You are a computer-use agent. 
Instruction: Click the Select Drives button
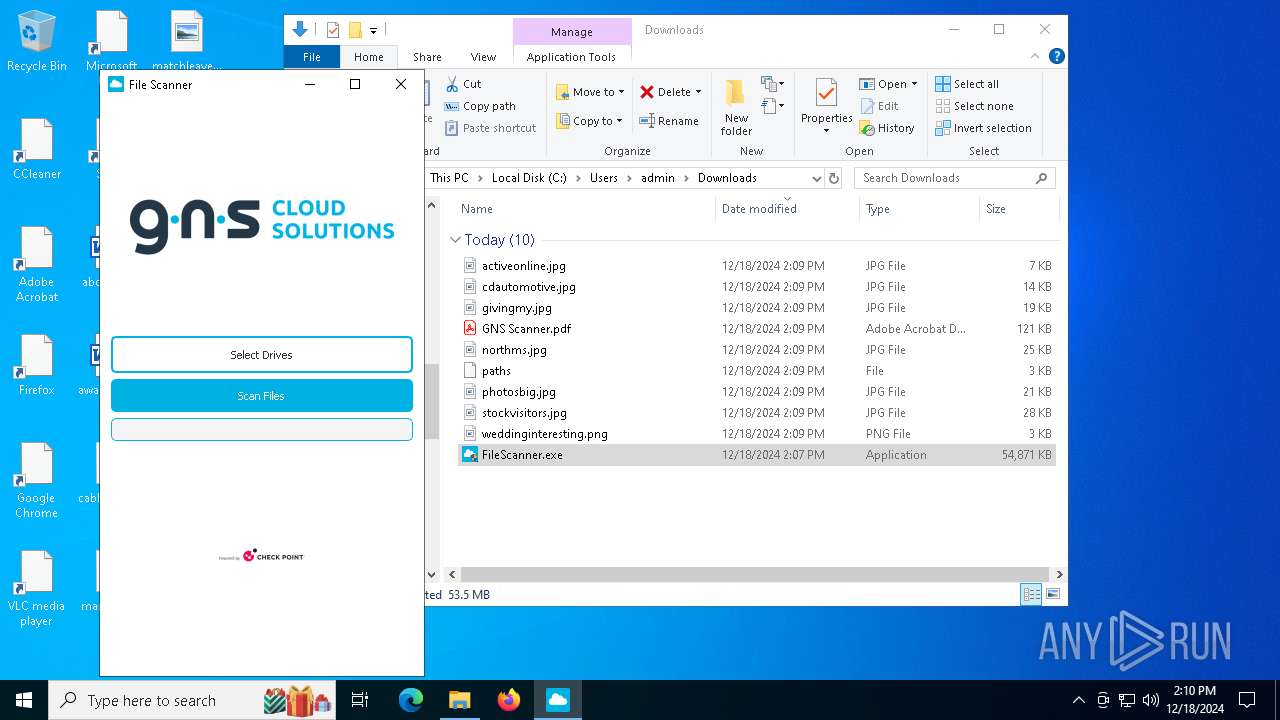pos(261,354)
